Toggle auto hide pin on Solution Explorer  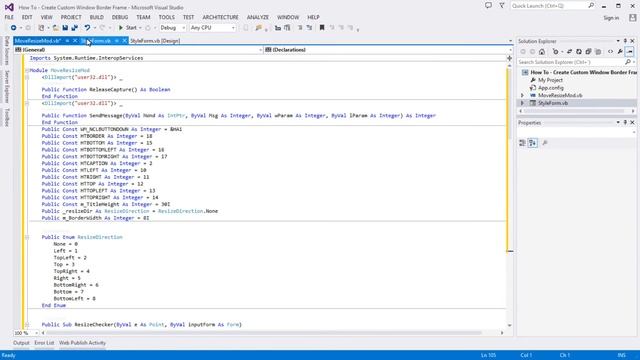click(x=625, y=41)
